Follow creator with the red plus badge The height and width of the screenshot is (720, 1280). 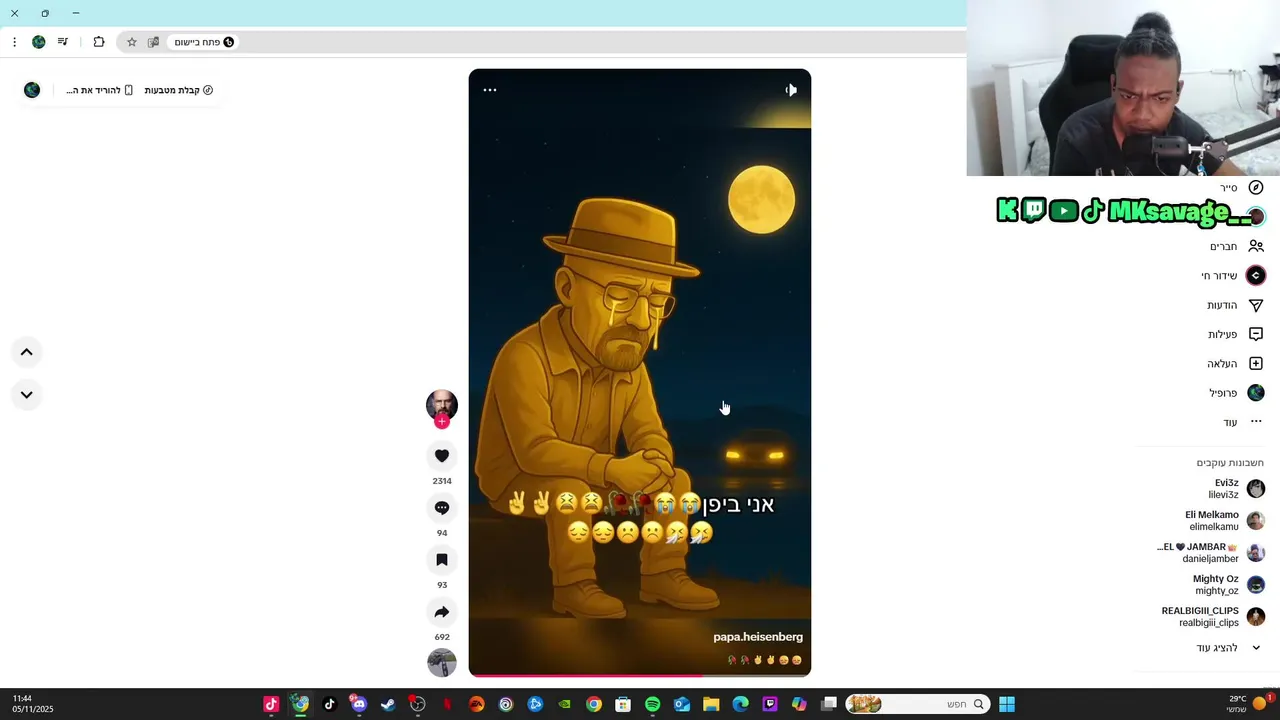pos(441,422)
